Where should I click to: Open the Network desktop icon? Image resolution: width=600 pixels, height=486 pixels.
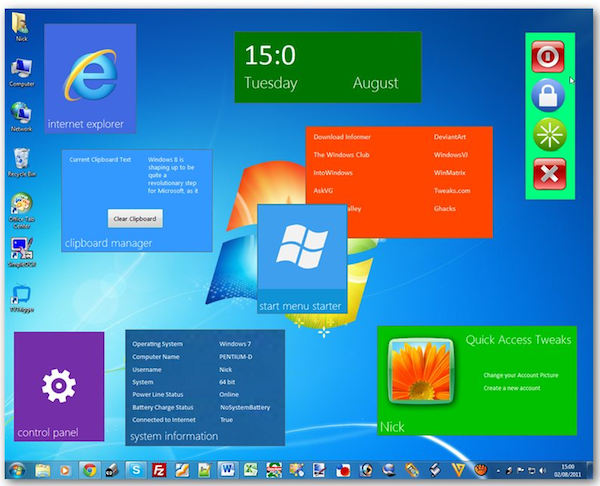(21, 116)
